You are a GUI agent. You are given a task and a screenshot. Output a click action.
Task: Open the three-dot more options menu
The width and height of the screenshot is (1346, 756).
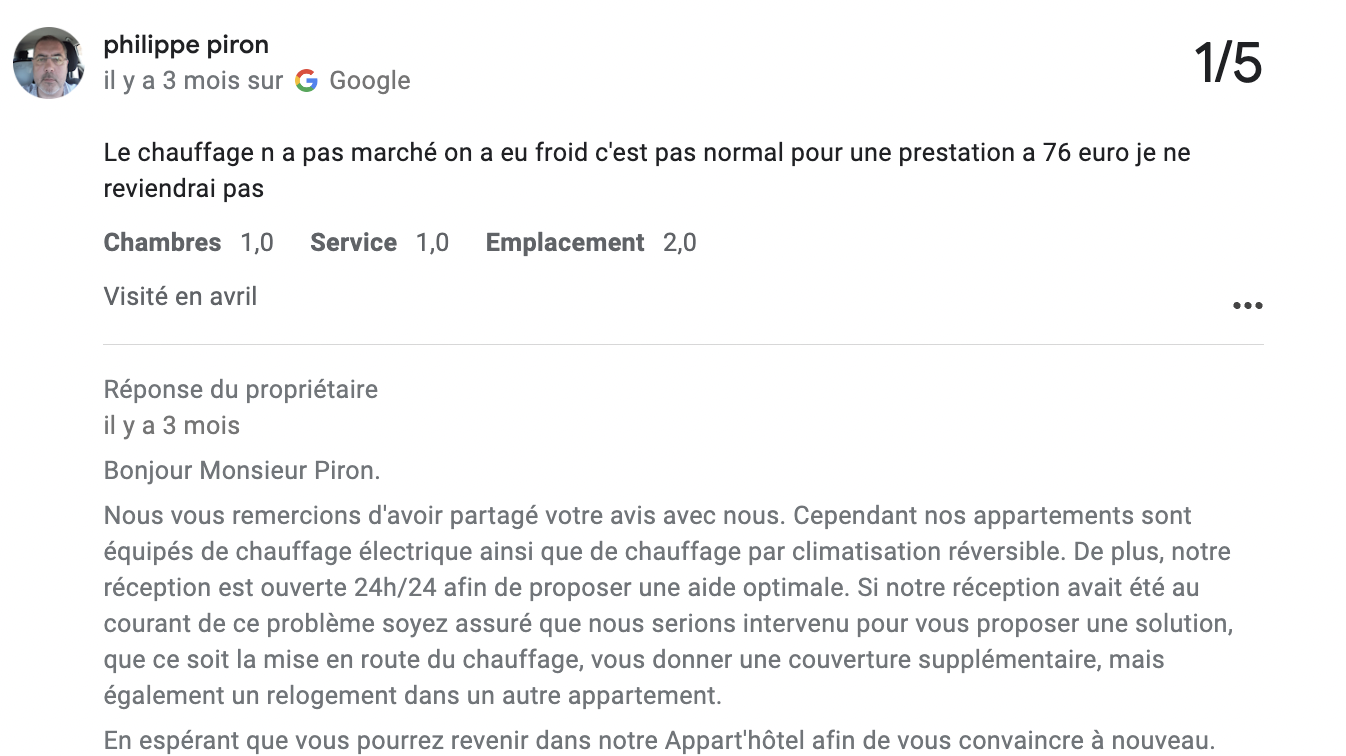pos(1247,306)
